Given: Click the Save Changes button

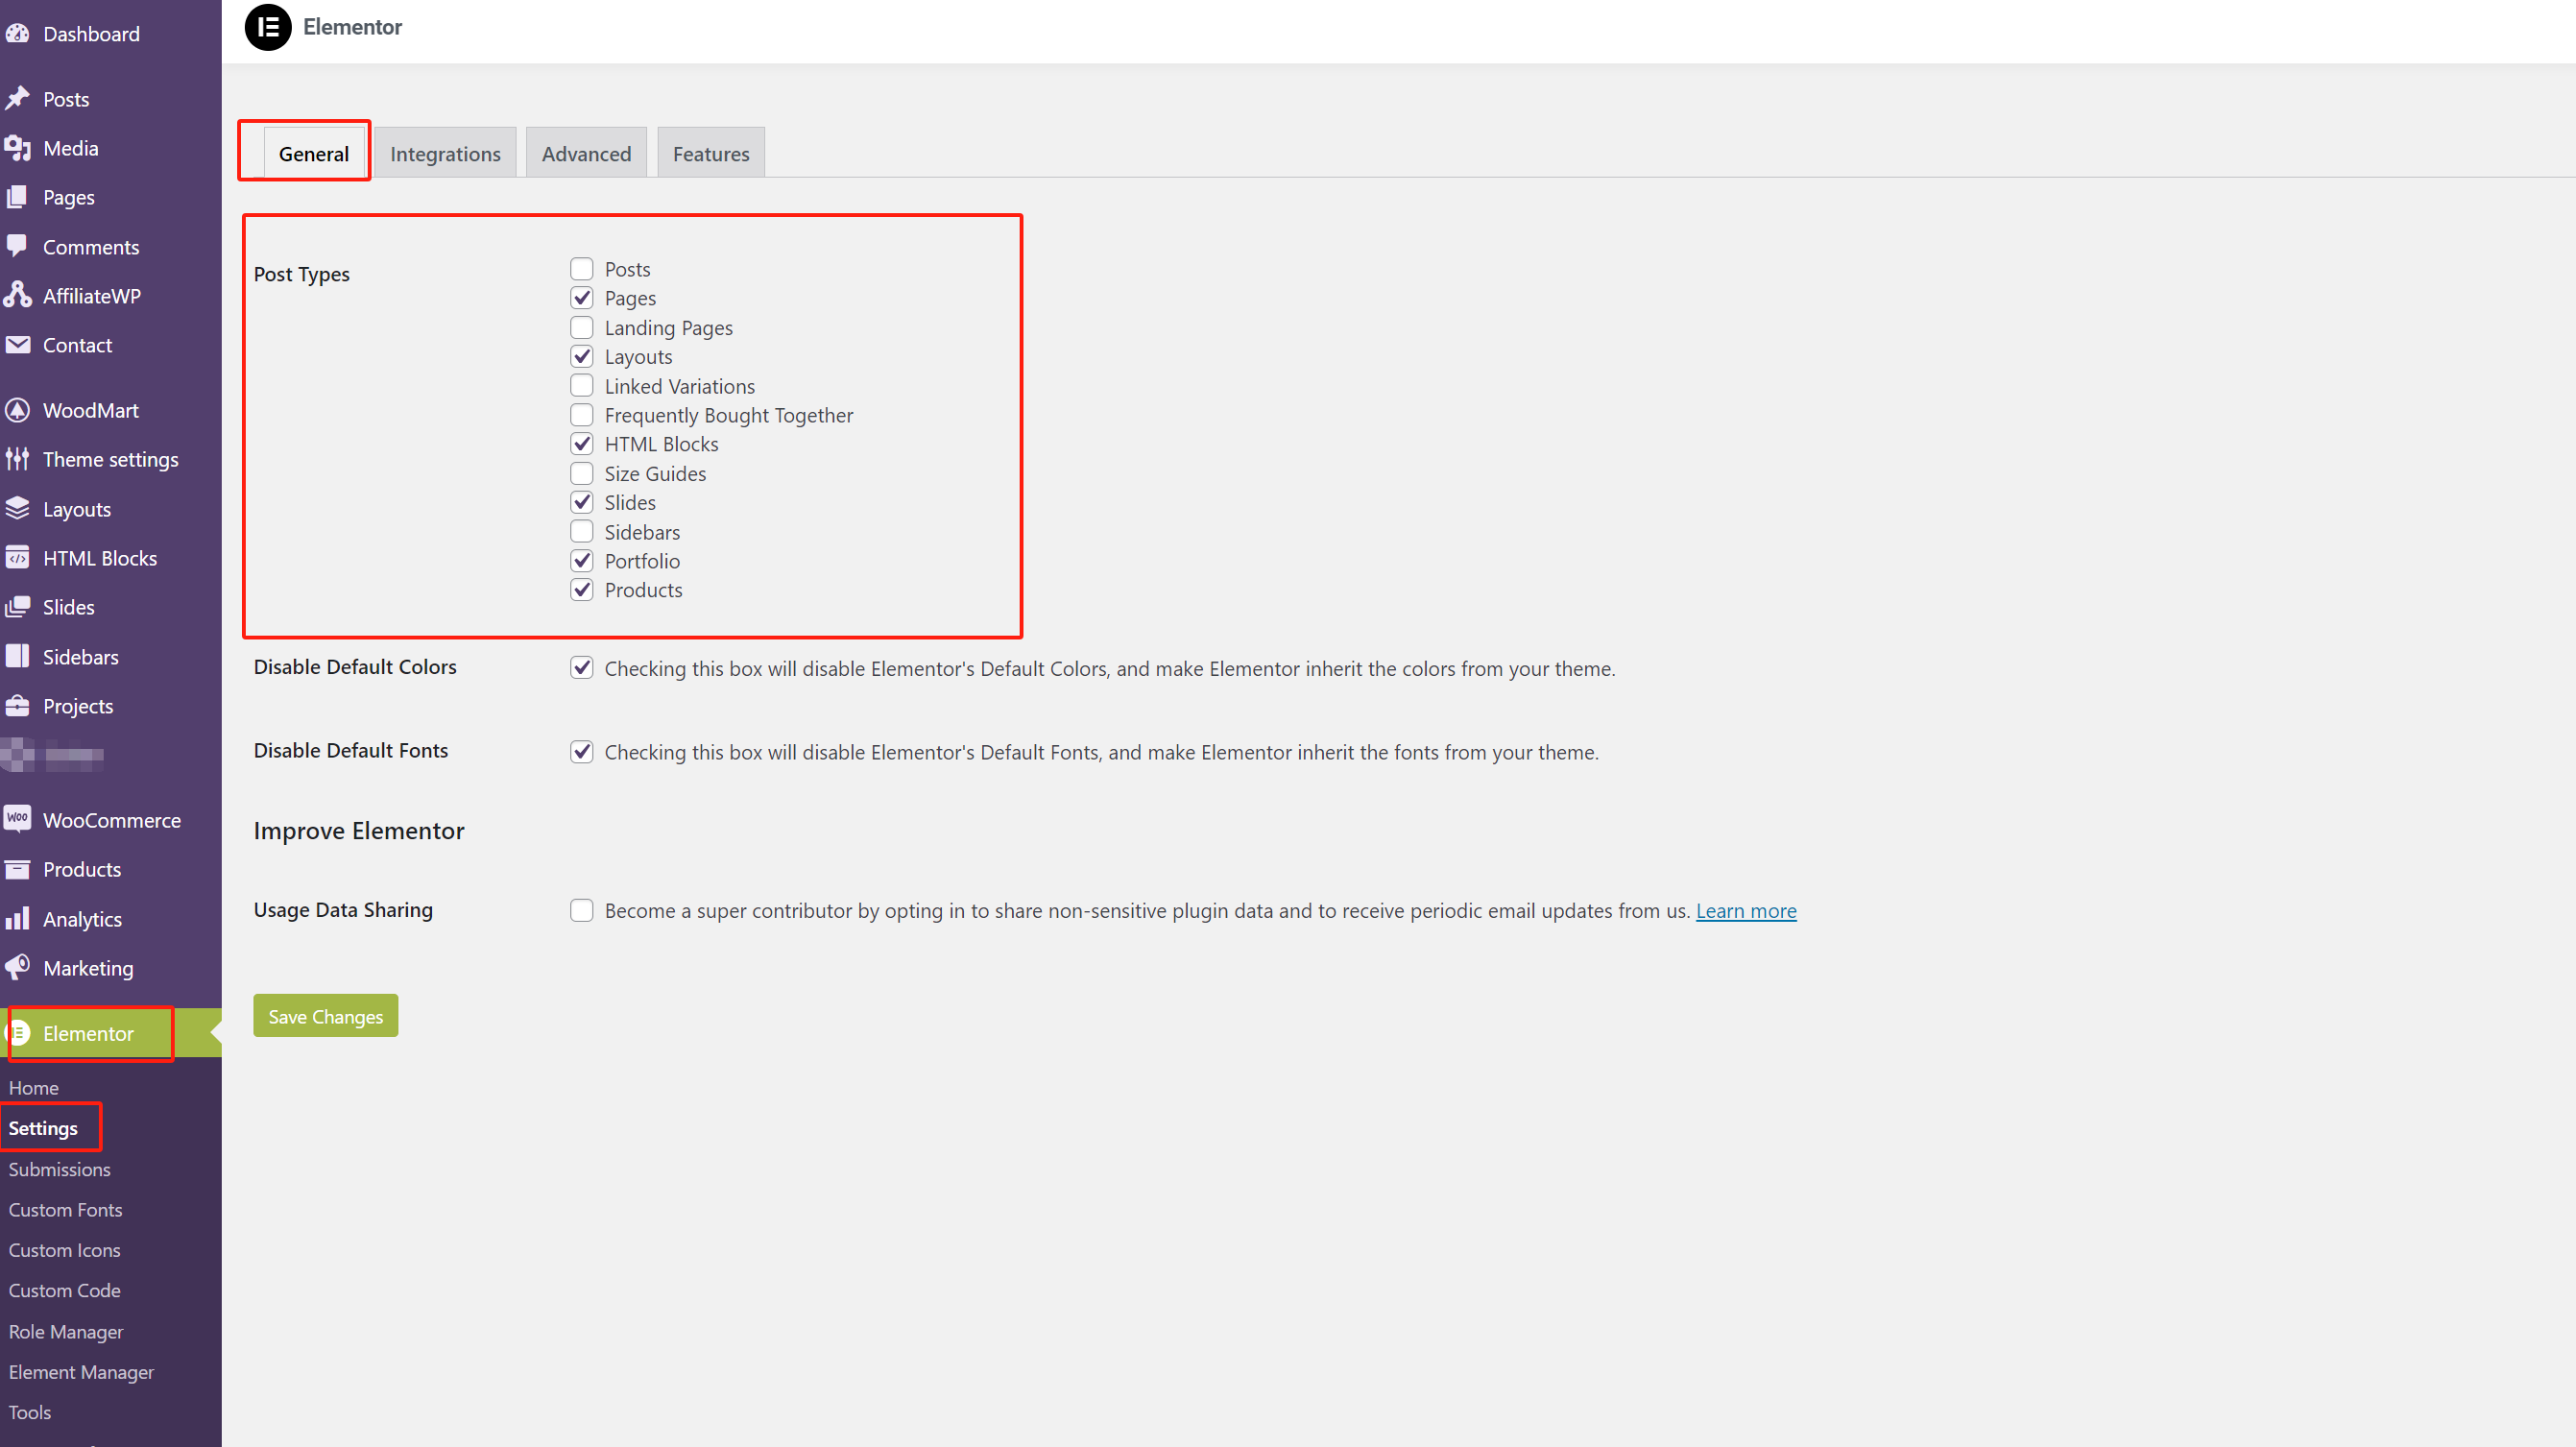Looking at the screenshot, I should coord(325,1015).
